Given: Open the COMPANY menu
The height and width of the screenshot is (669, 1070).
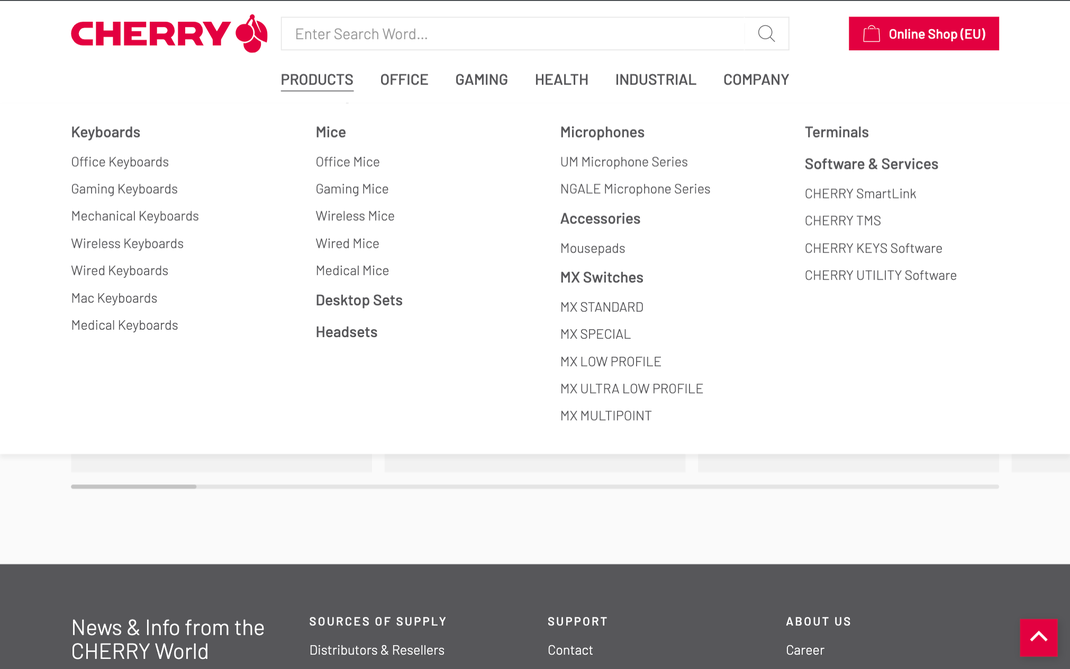Looking at the screenshot, I should pyautogui.click(x=755, y=80).
